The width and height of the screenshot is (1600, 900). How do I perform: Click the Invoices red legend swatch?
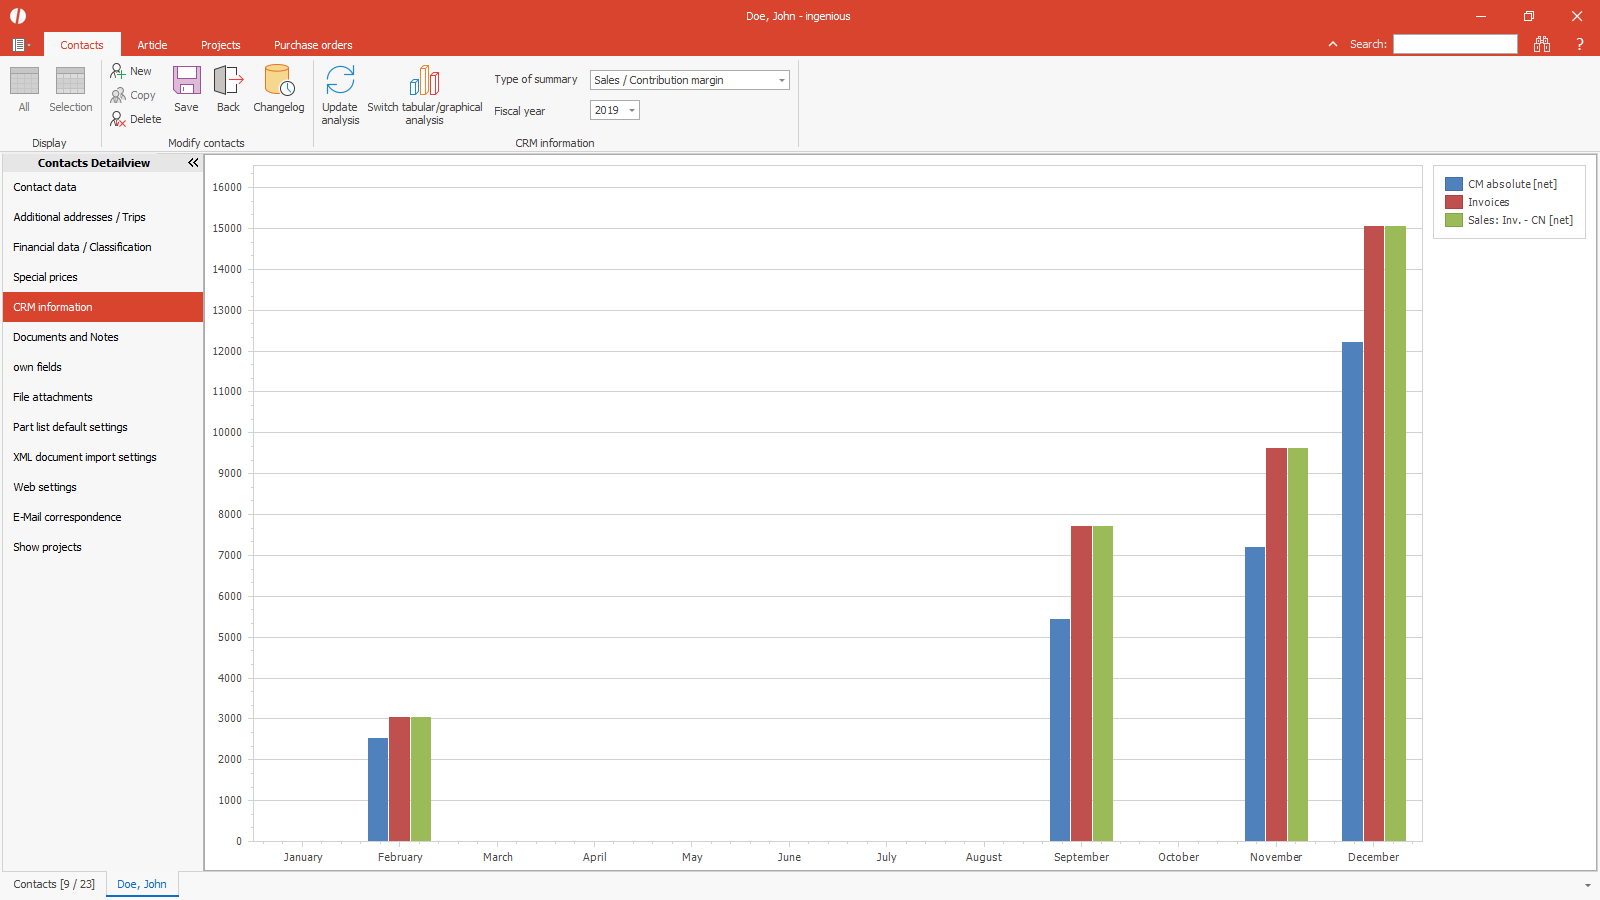point(1453,202)
